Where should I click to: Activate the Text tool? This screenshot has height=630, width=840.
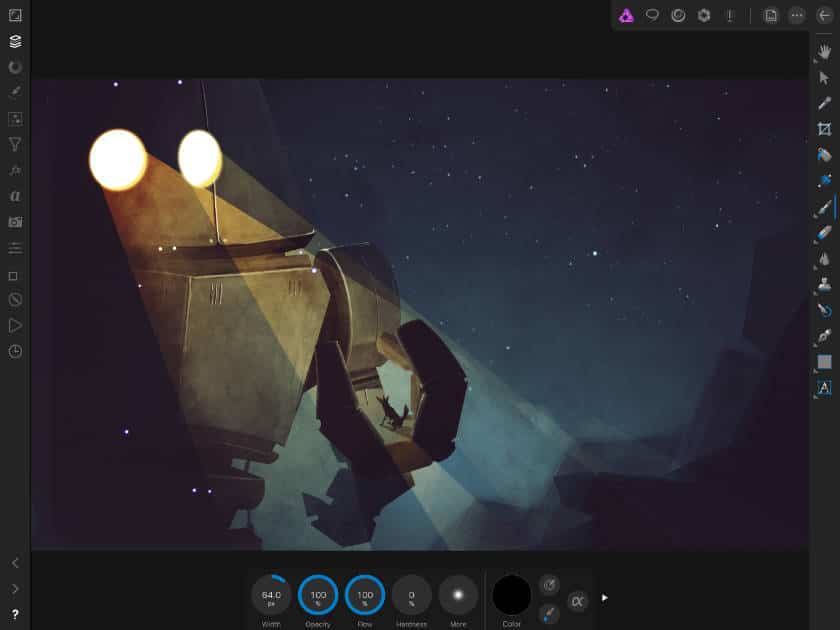pyautogui.click(x=824, y=387)
